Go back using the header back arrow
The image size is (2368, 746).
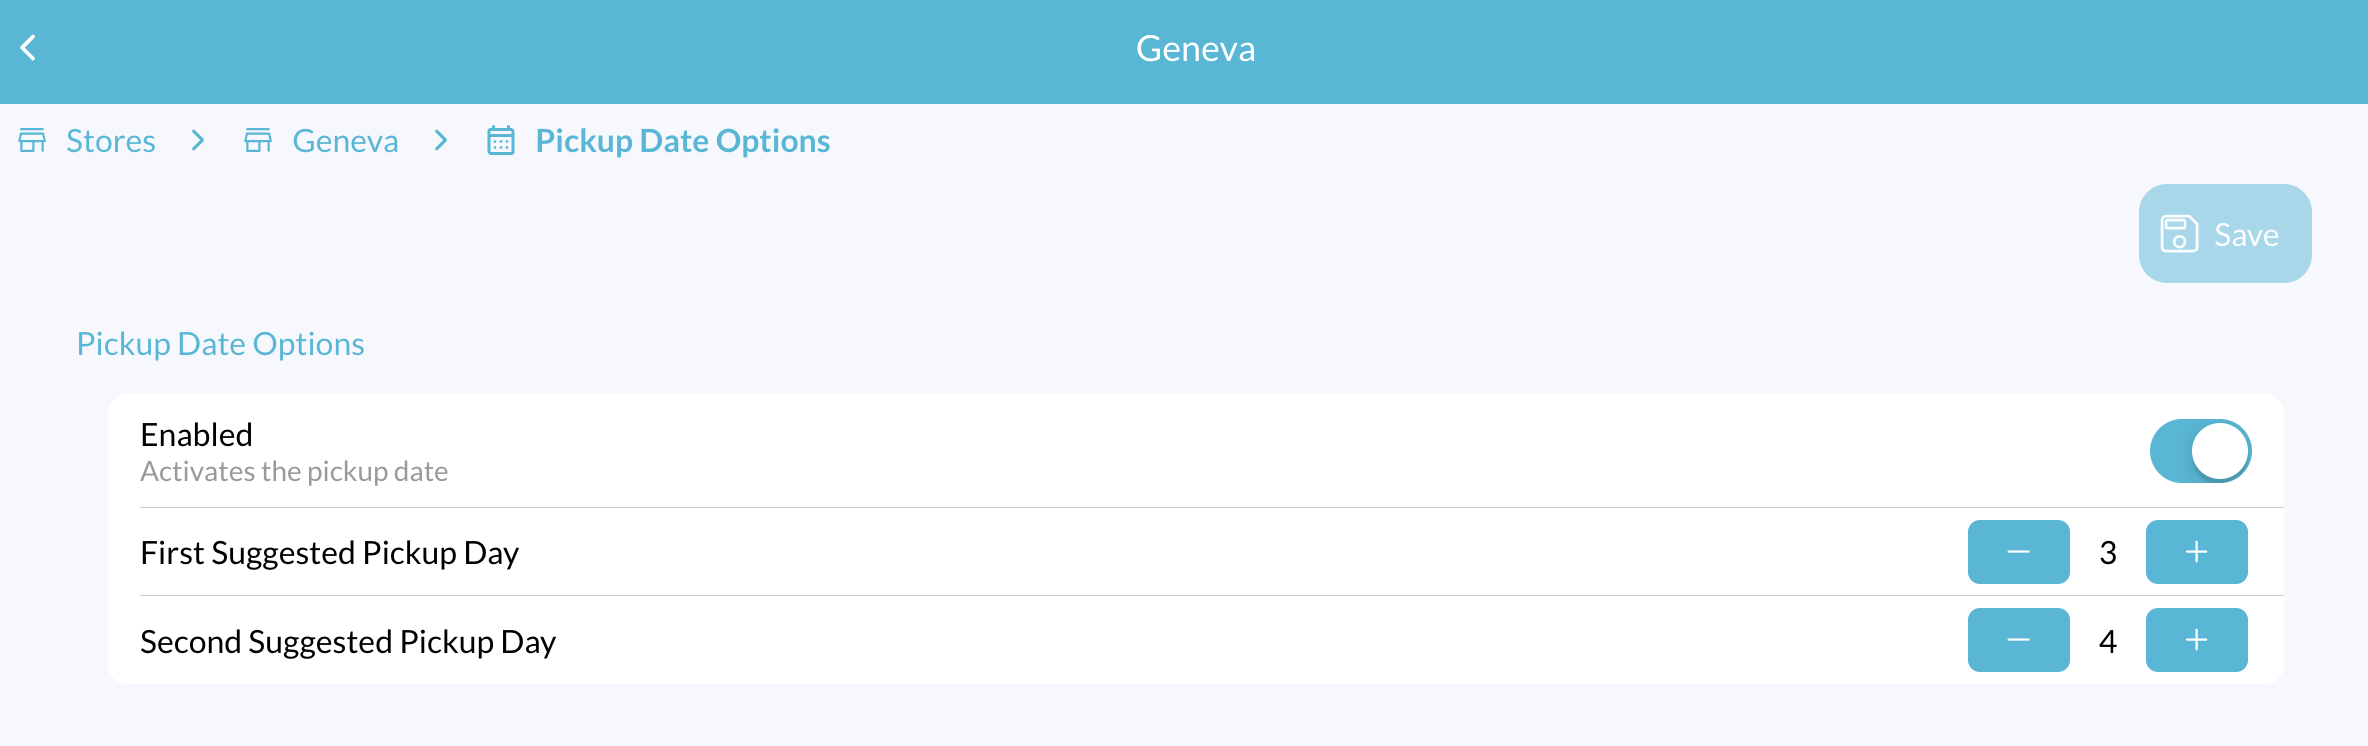pyautogui.click(x=28, y=47)
